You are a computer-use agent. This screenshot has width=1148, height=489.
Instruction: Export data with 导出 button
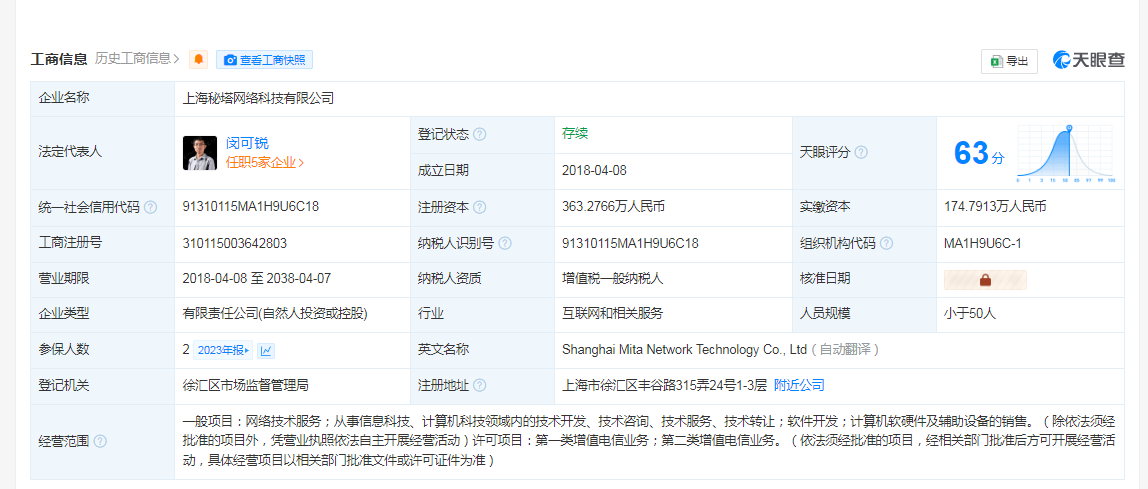click(x=1009, y=61)
